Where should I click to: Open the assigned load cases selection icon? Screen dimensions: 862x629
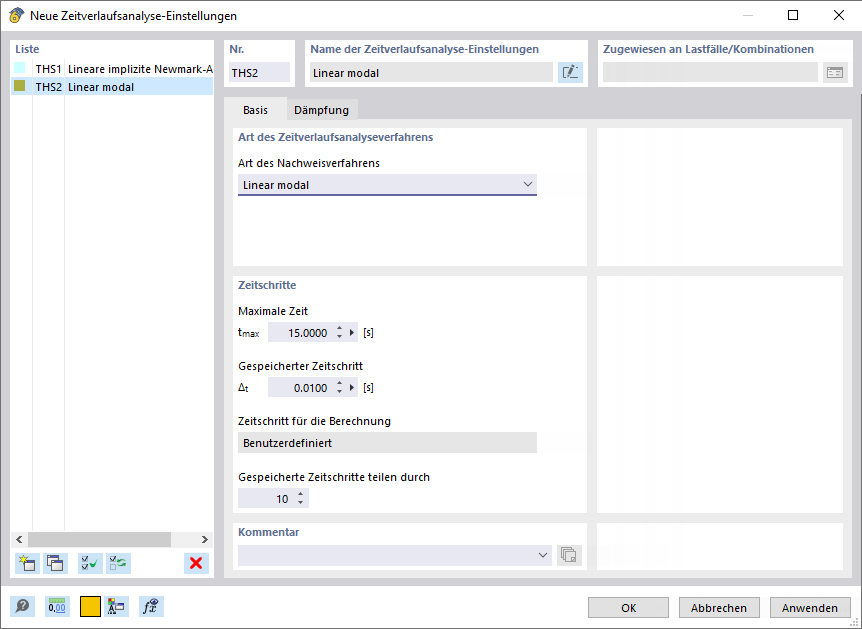[x=835, y=73]
